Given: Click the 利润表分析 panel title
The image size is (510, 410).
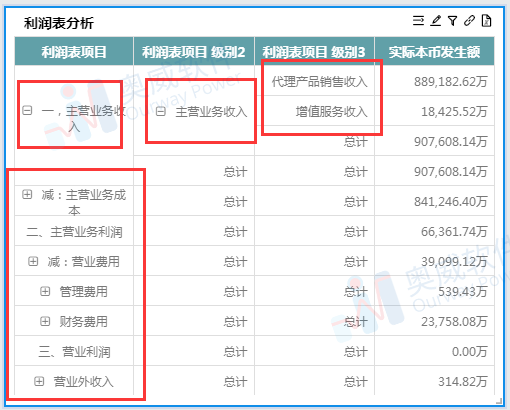Looking at the screenshot, I should click(59, 23).
